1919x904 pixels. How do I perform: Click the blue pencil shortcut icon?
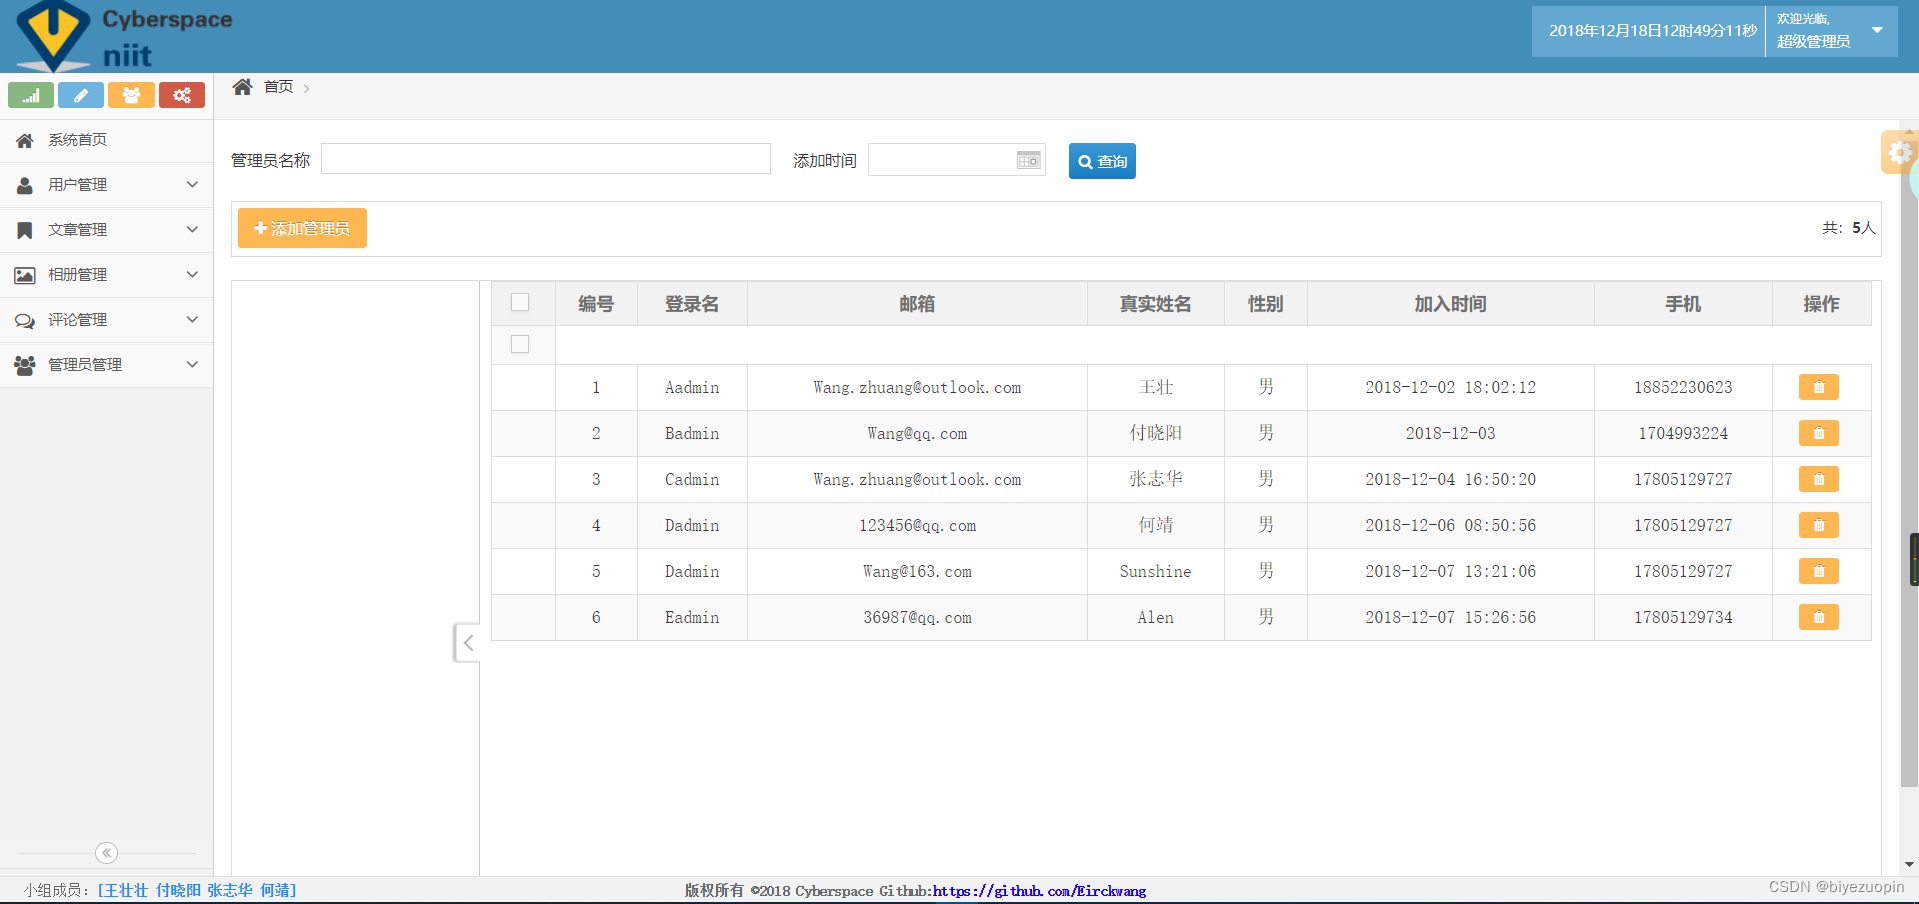click(81, 95)
